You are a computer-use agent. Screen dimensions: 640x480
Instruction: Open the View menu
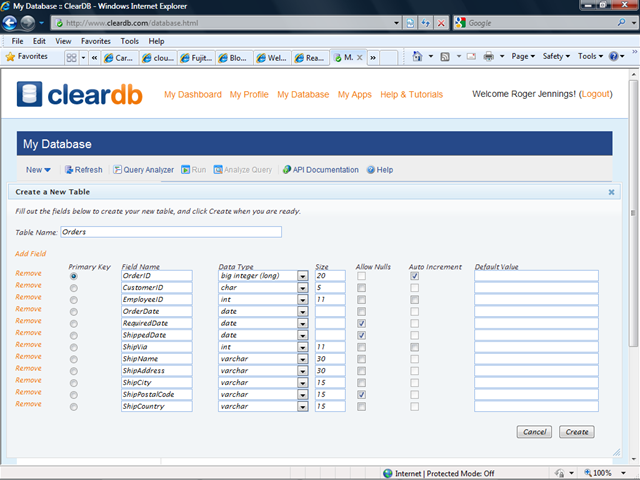tap(63, 41)
